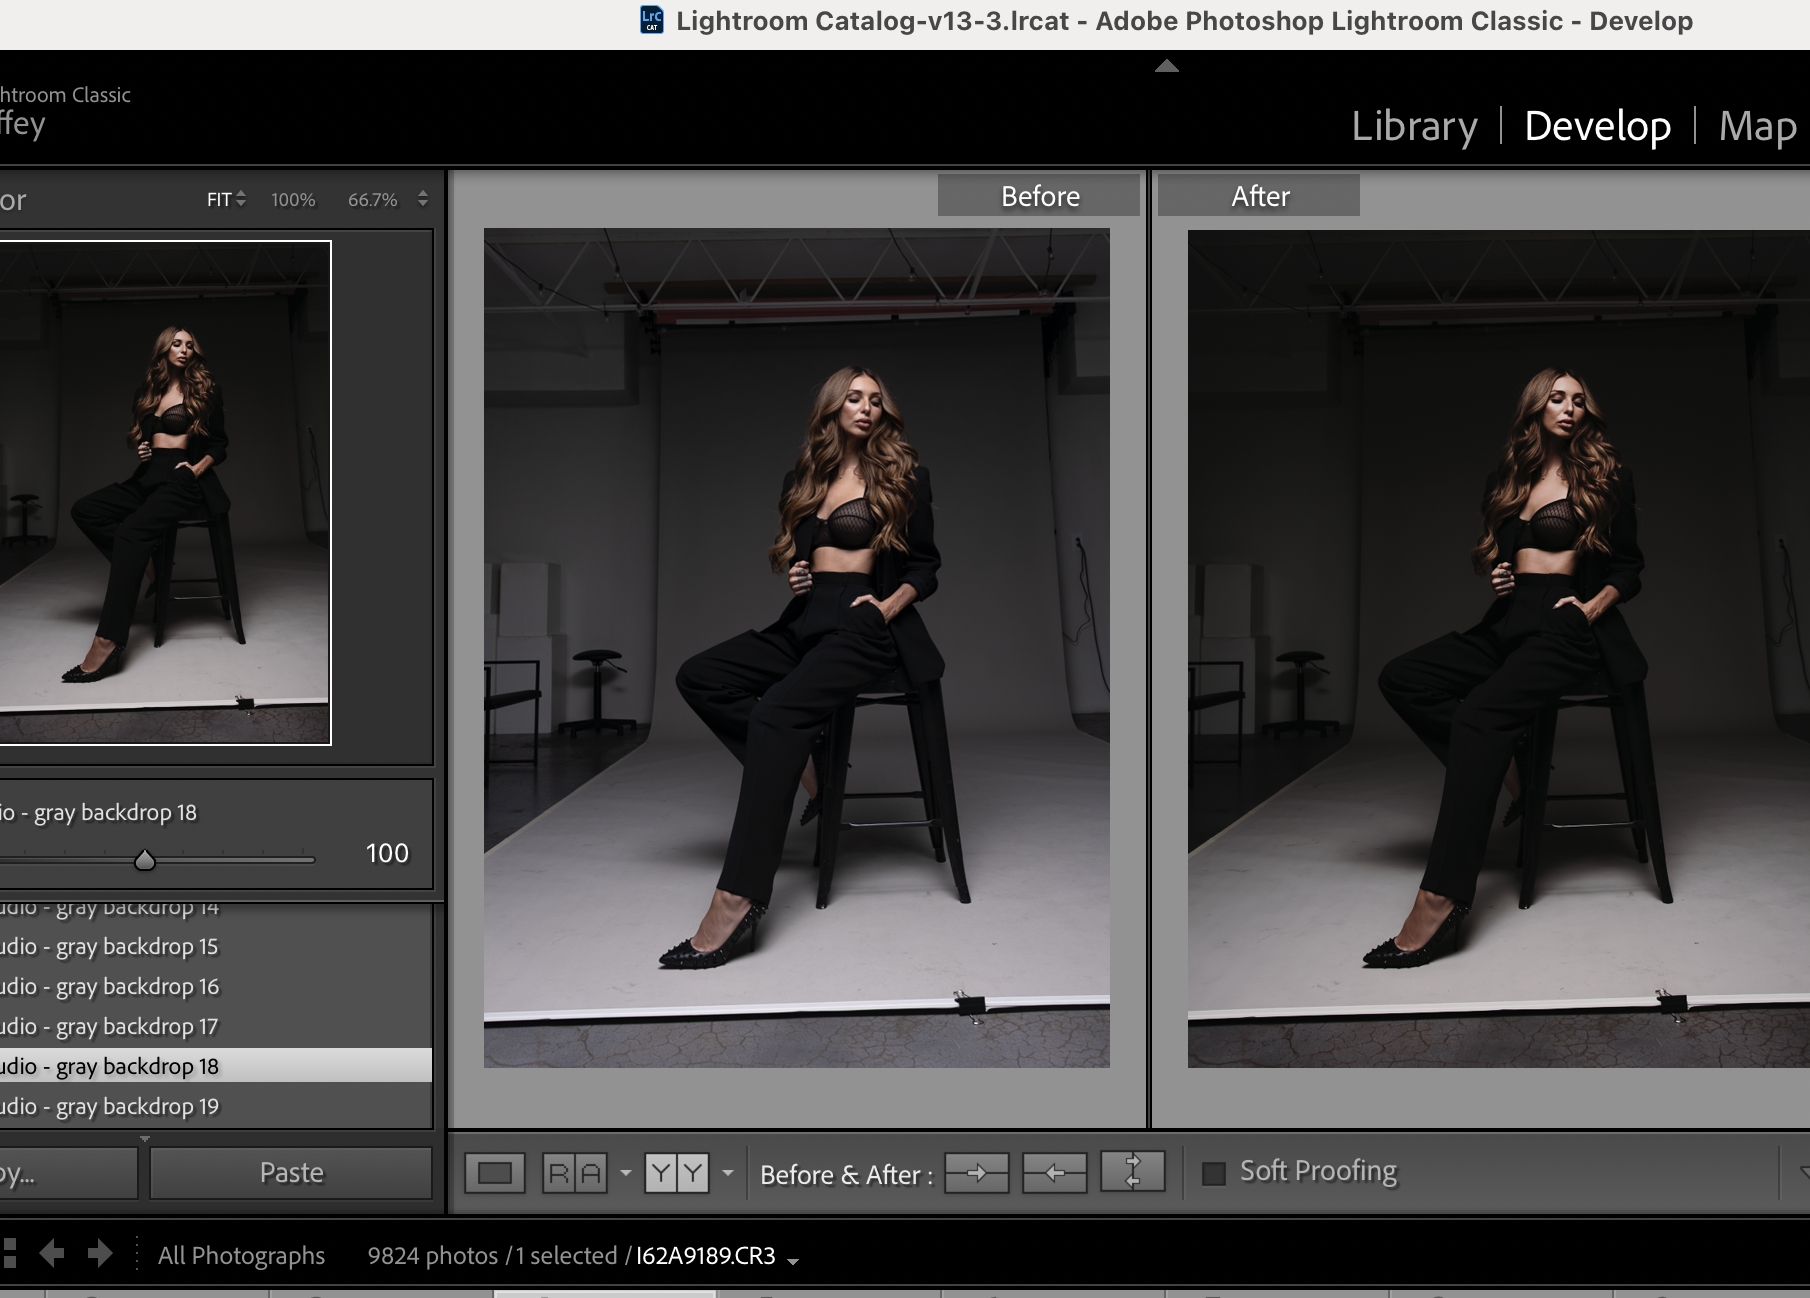
Task: Click the Before label header
Action: tap(1039, 195)
